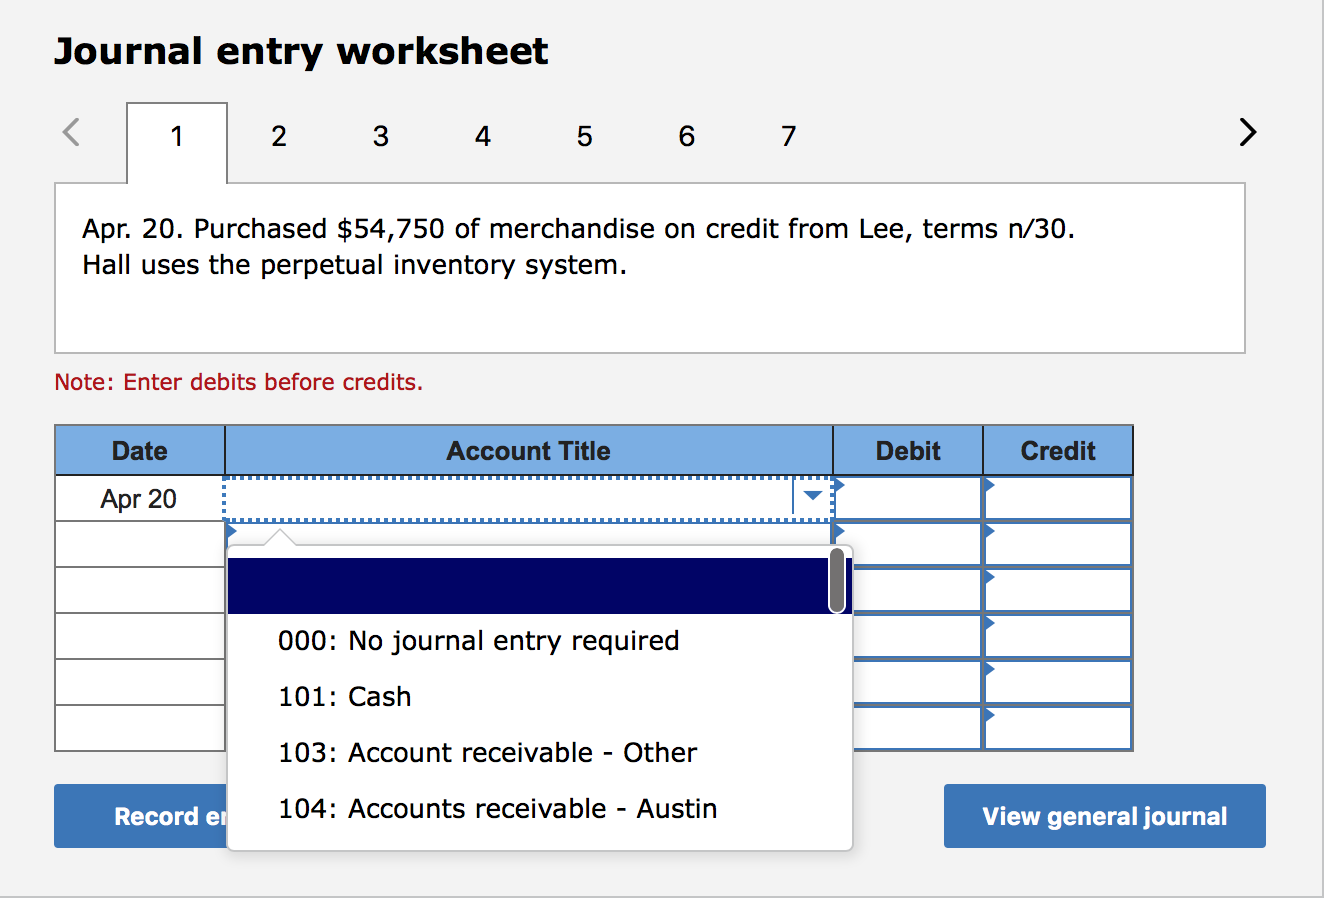Click the Debit cell in the fourth row

pyautogui.click(x=916, y=636)
